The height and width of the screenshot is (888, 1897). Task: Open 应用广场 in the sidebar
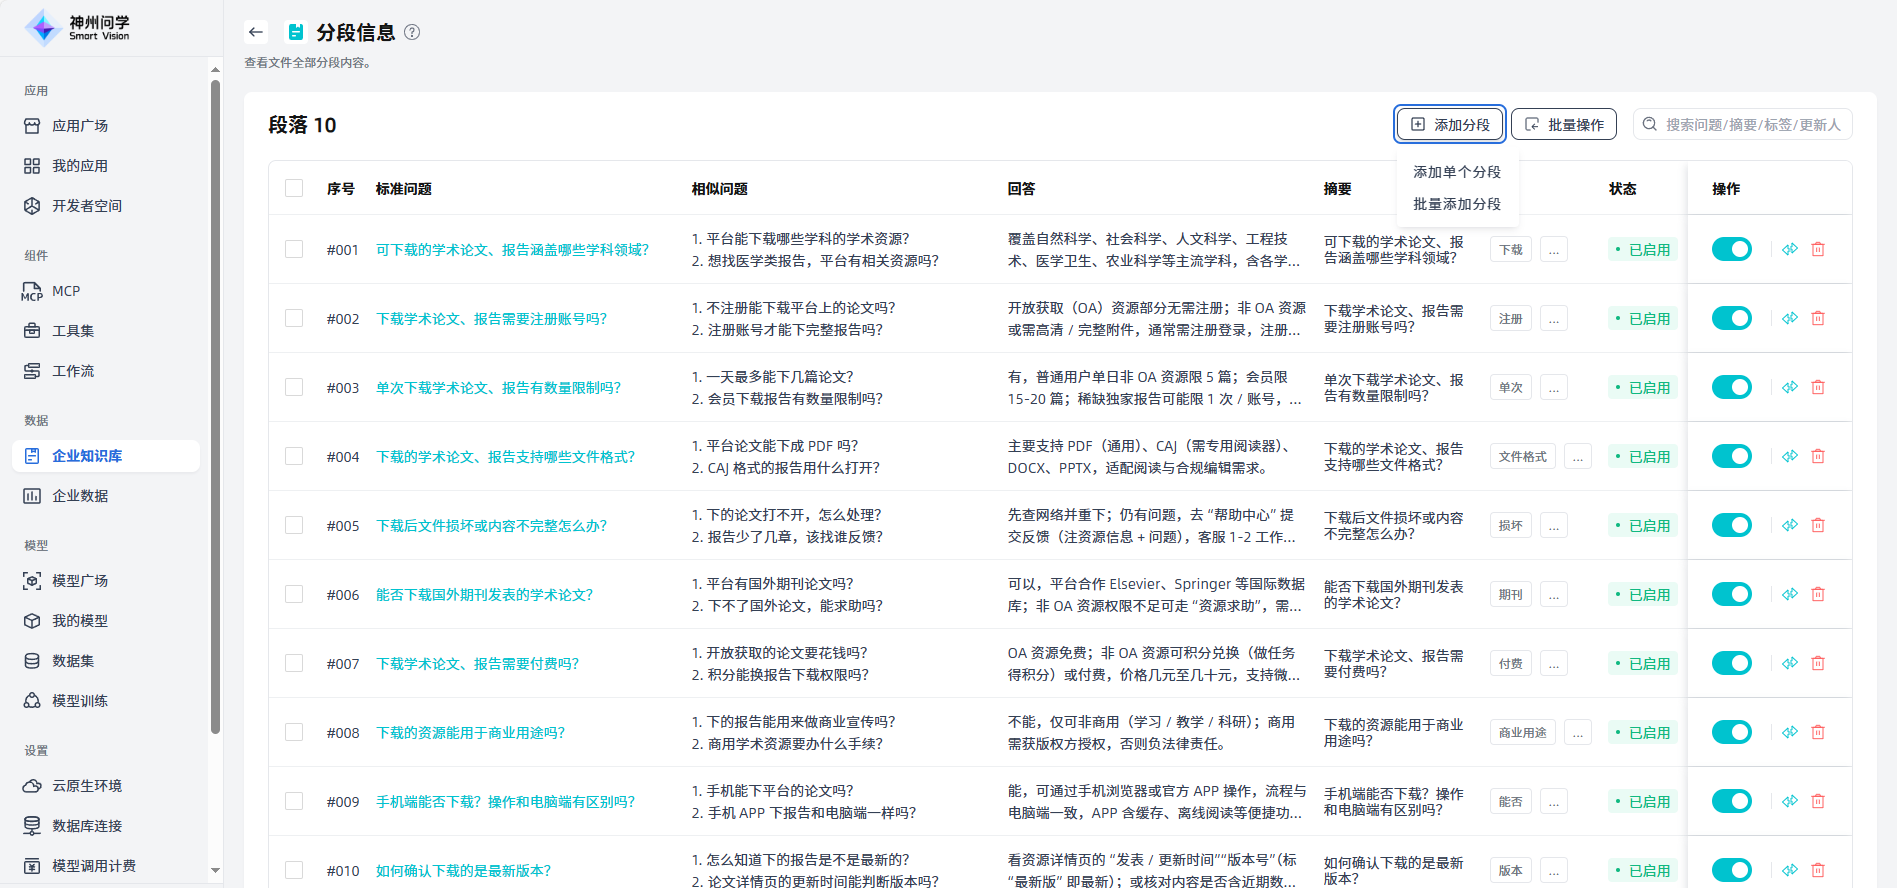(x=80, y=126)
